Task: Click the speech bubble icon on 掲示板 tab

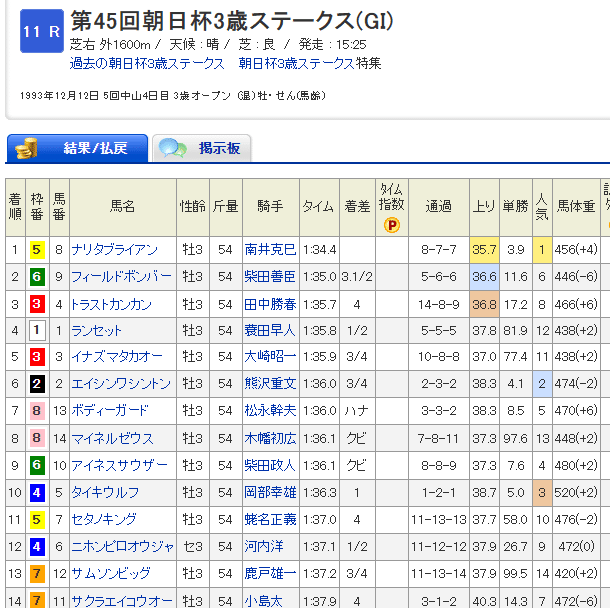Action: pos(173,148)
